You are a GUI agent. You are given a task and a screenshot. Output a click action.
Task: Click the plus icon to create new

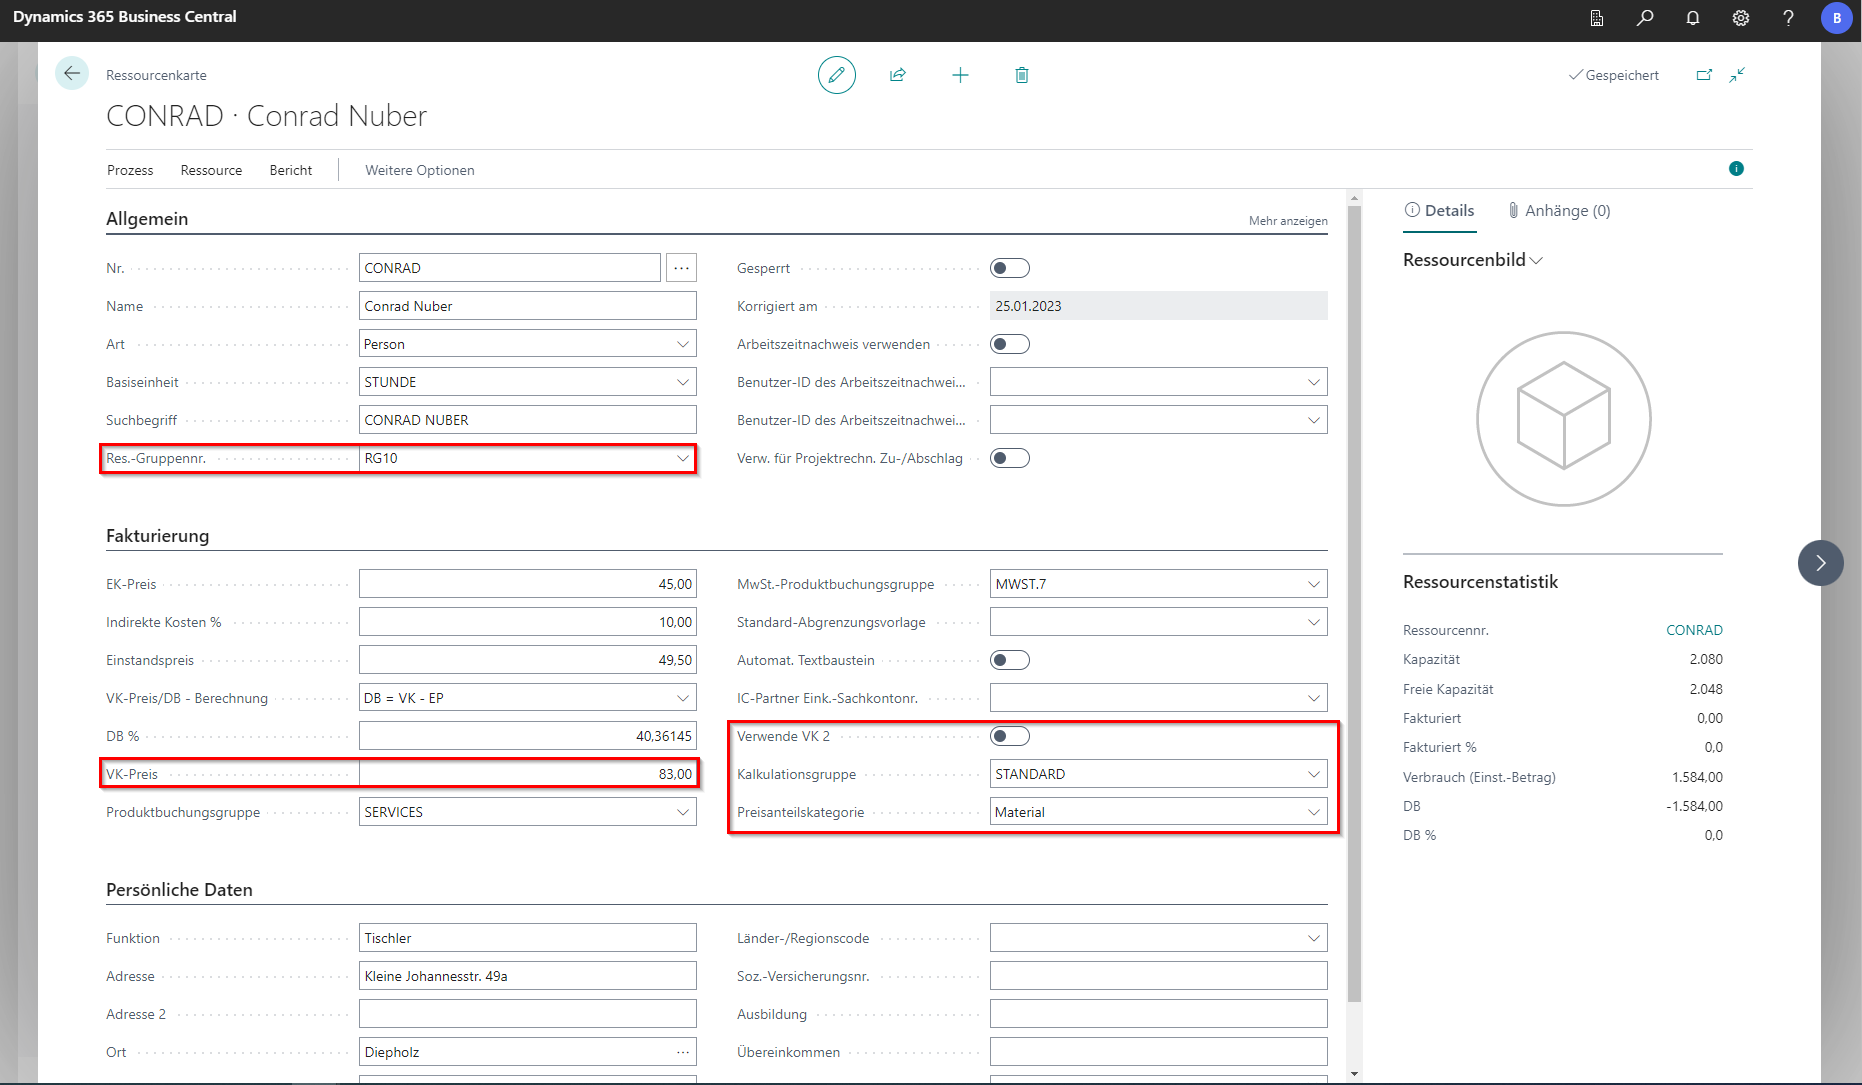tap(960, 75)
